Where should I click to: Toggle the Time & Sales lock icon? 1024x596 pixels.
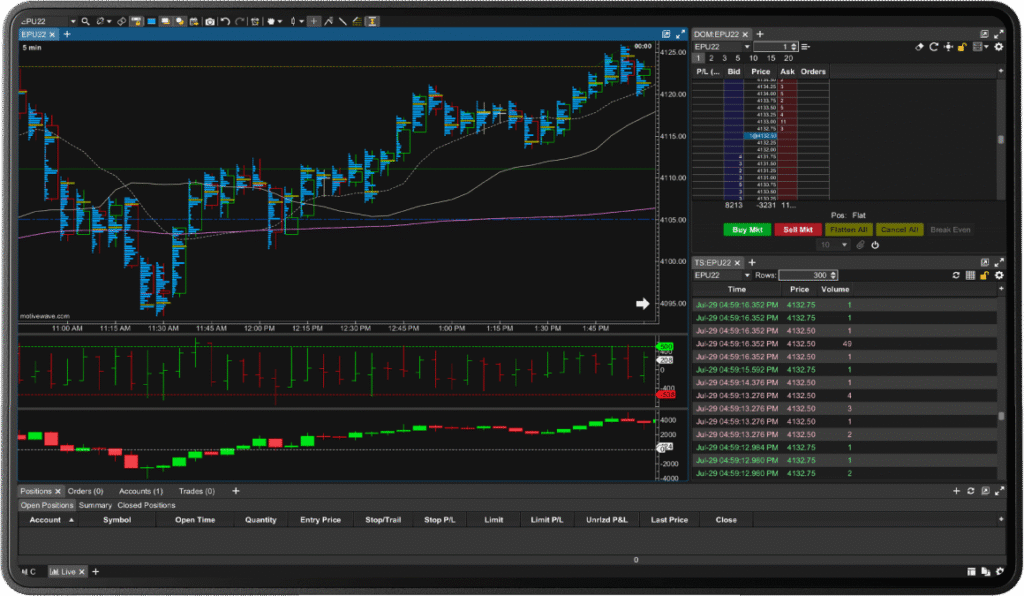click(984, 275)
